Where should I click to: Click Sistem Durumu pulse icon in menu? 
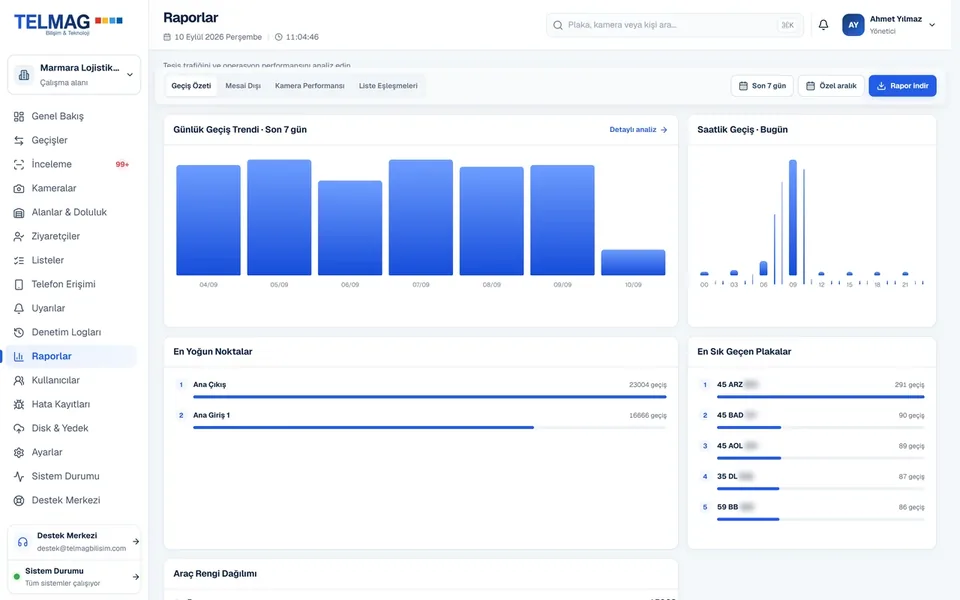[19, 476]
